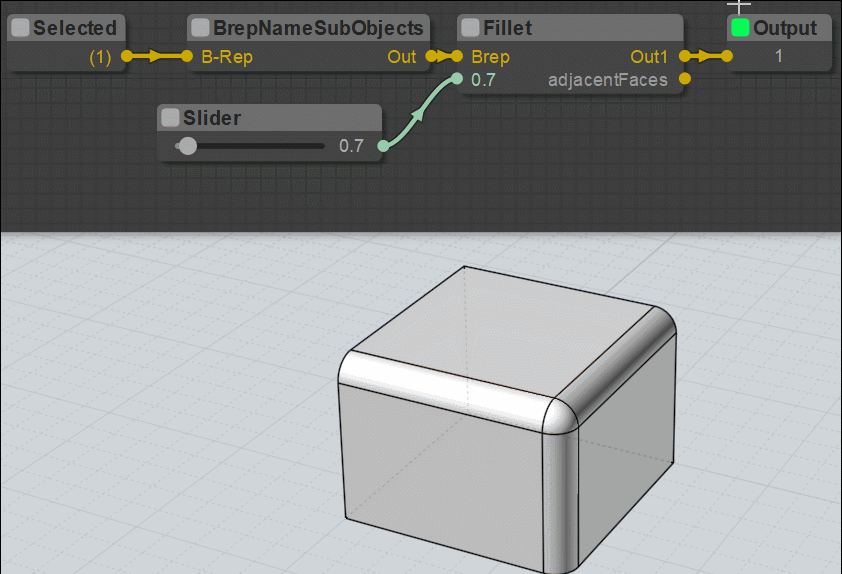Click the Fillet Out1 output port
Screen dimensions: 842x574
685,56
